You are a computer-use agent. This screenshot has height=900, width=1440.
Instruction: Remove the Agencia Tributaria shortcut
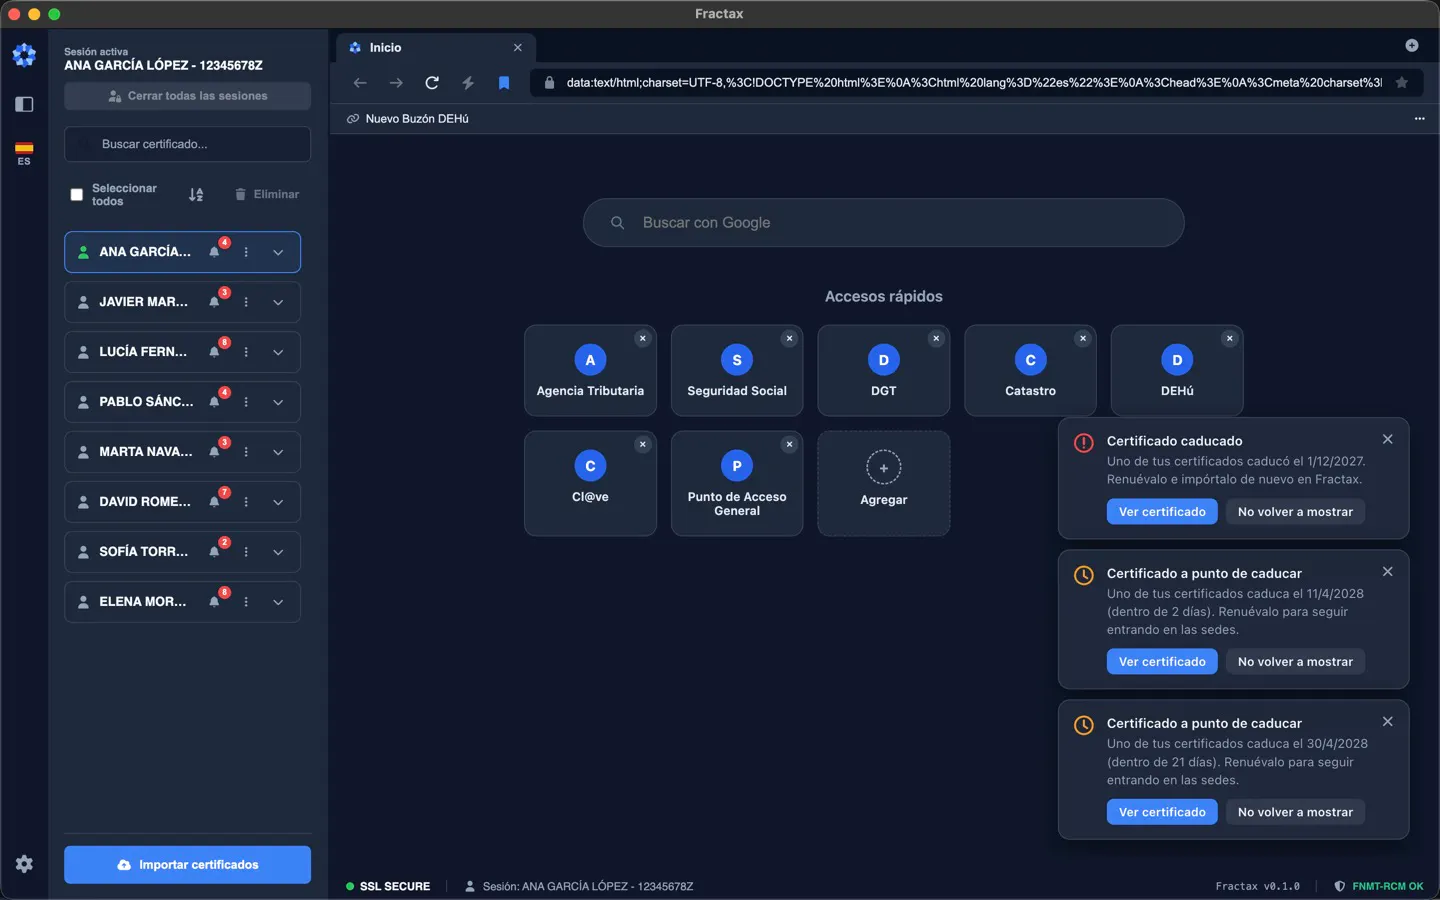click(x=643, y=338)
